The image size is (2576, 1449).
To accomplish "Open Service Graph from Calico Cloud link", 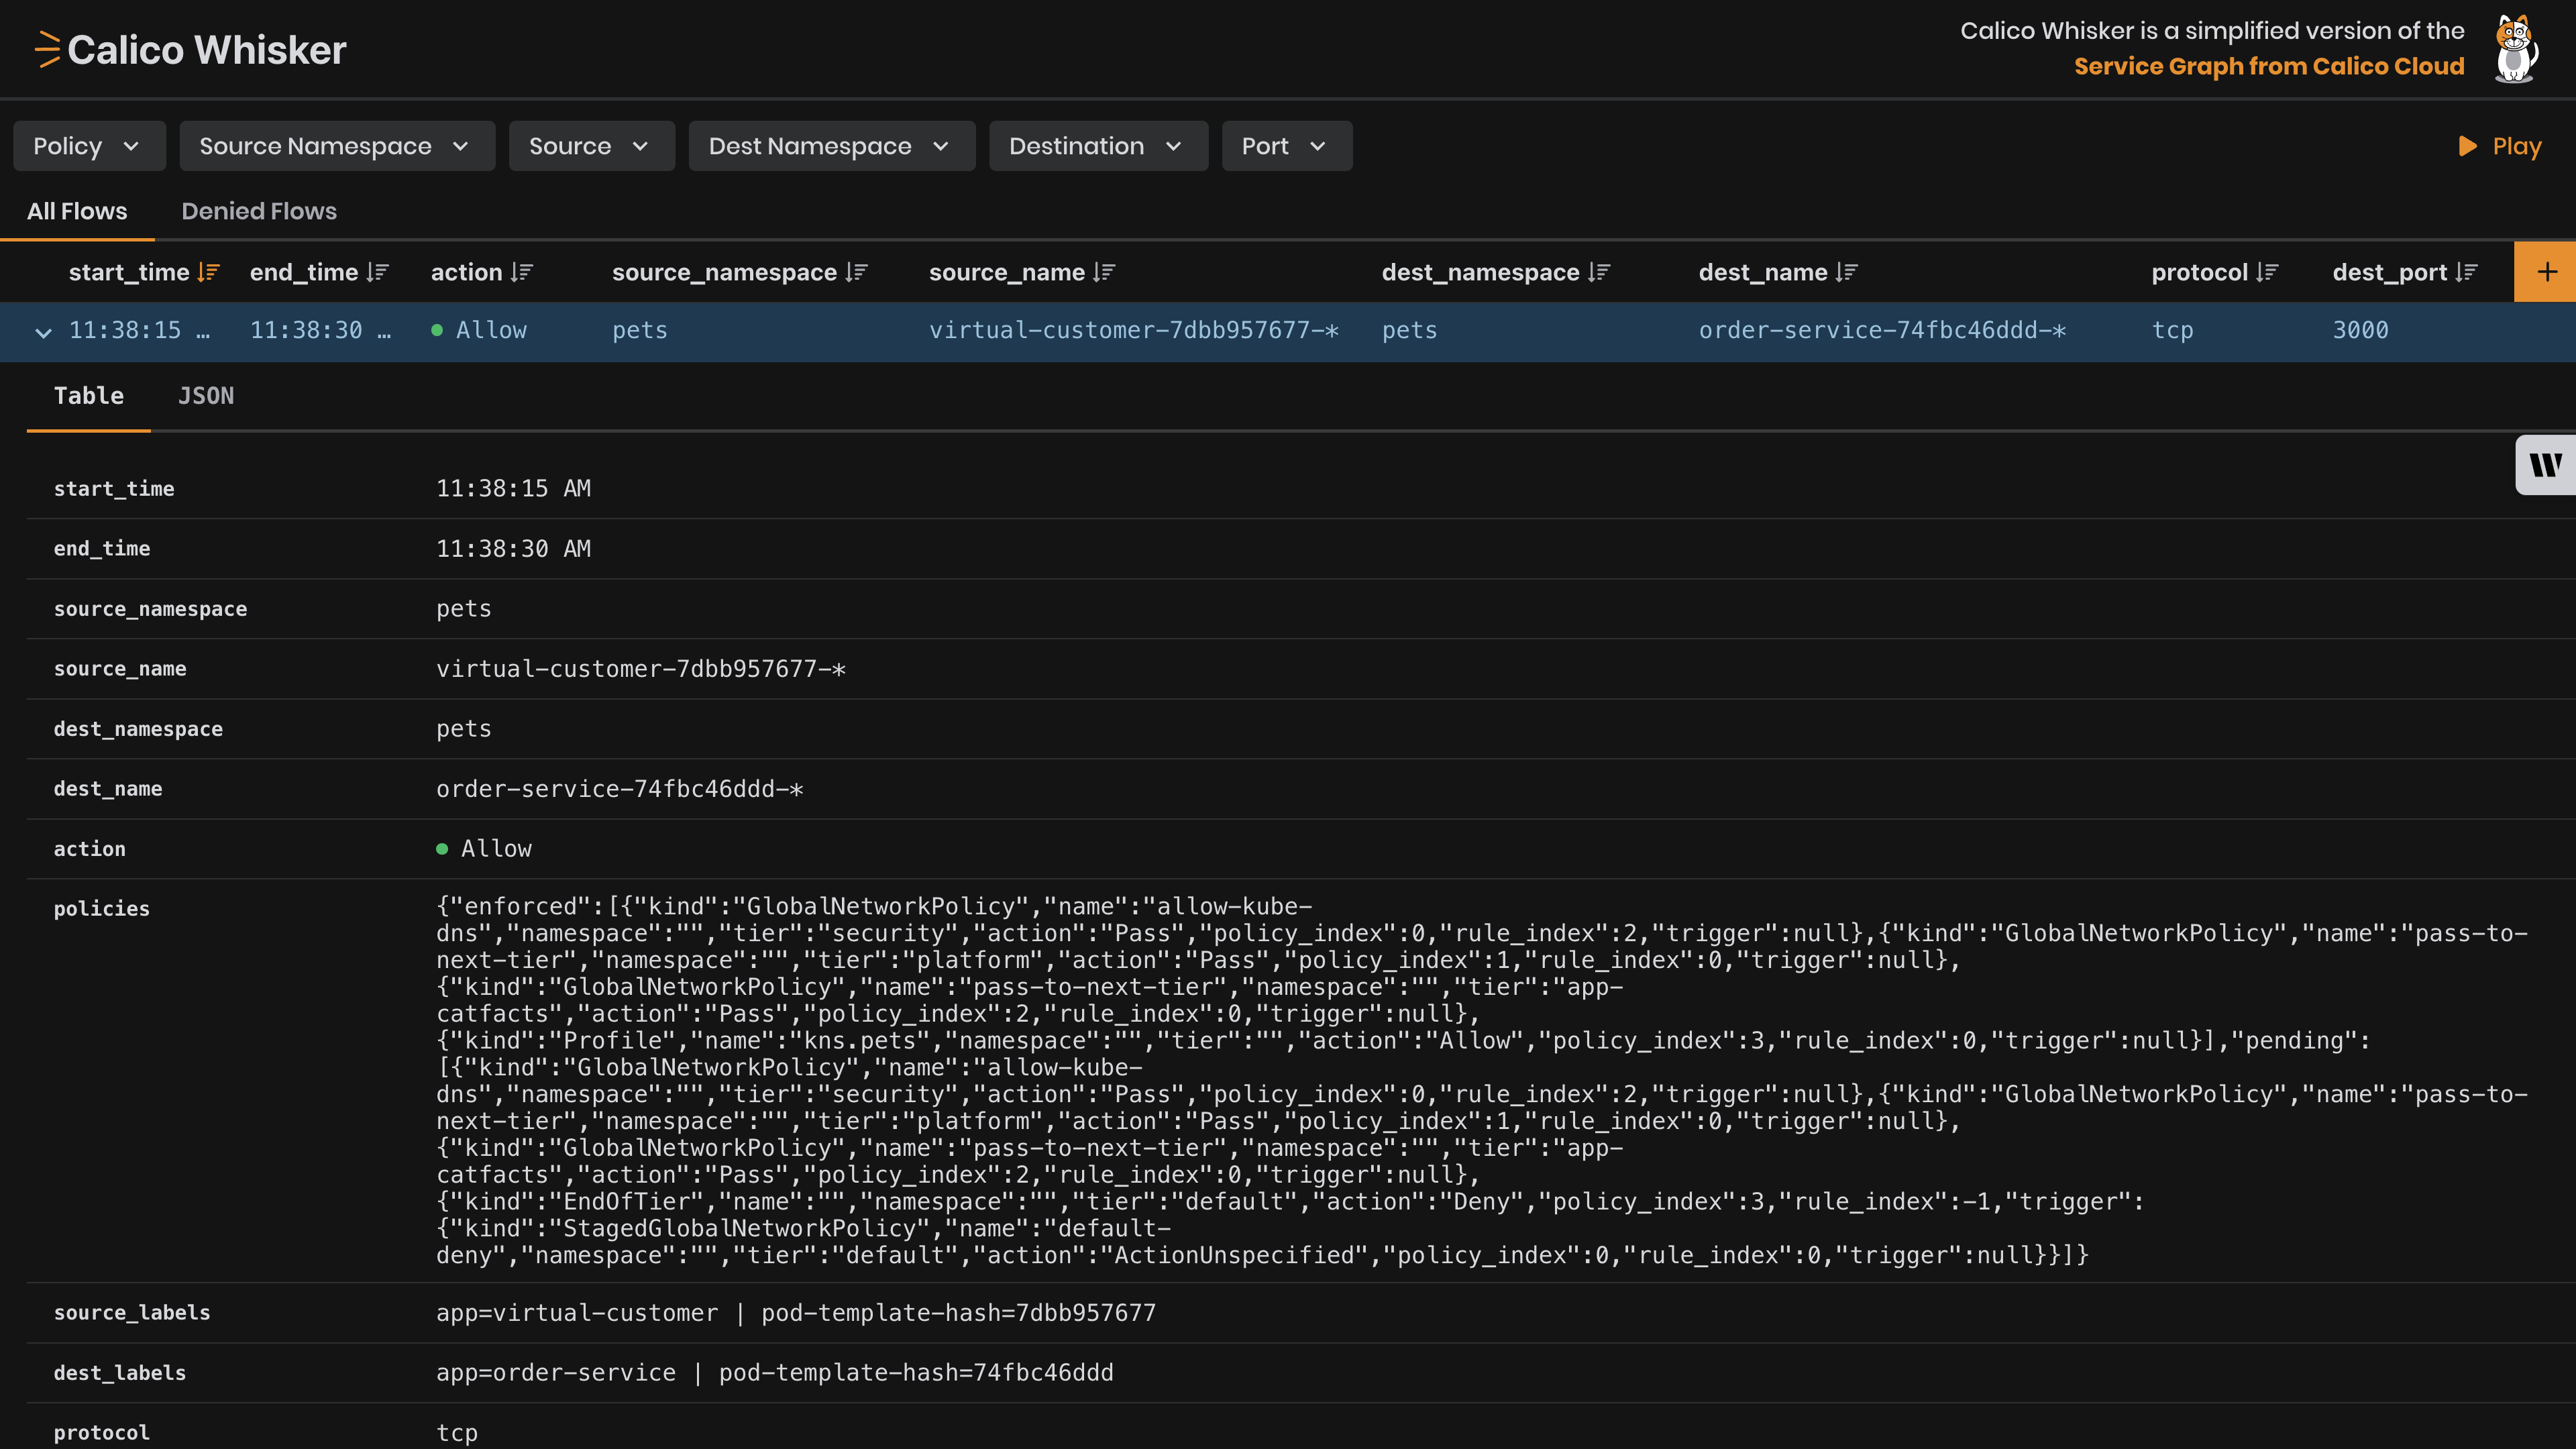I will tap(2268, 67).
